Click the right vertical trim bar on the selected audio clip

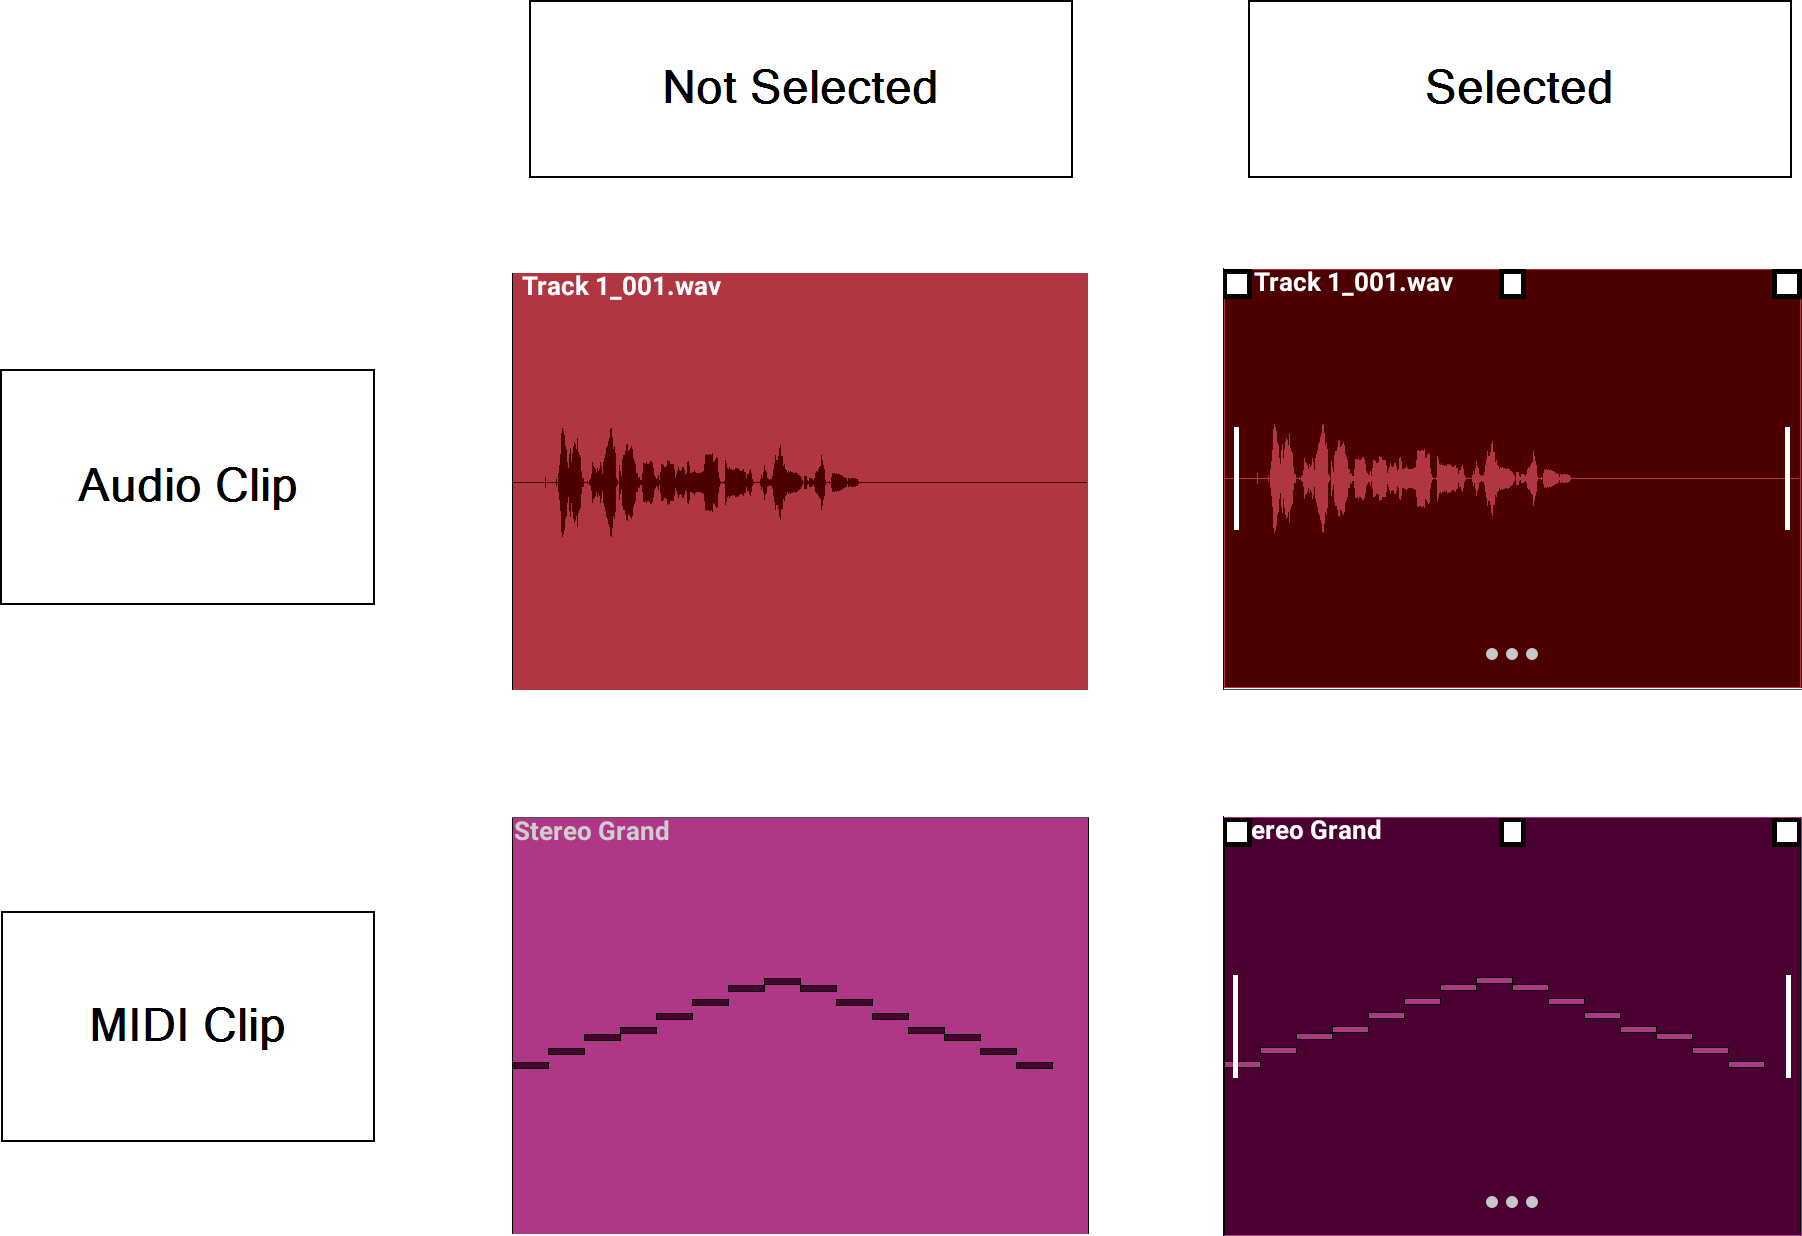click(1787, 478)
